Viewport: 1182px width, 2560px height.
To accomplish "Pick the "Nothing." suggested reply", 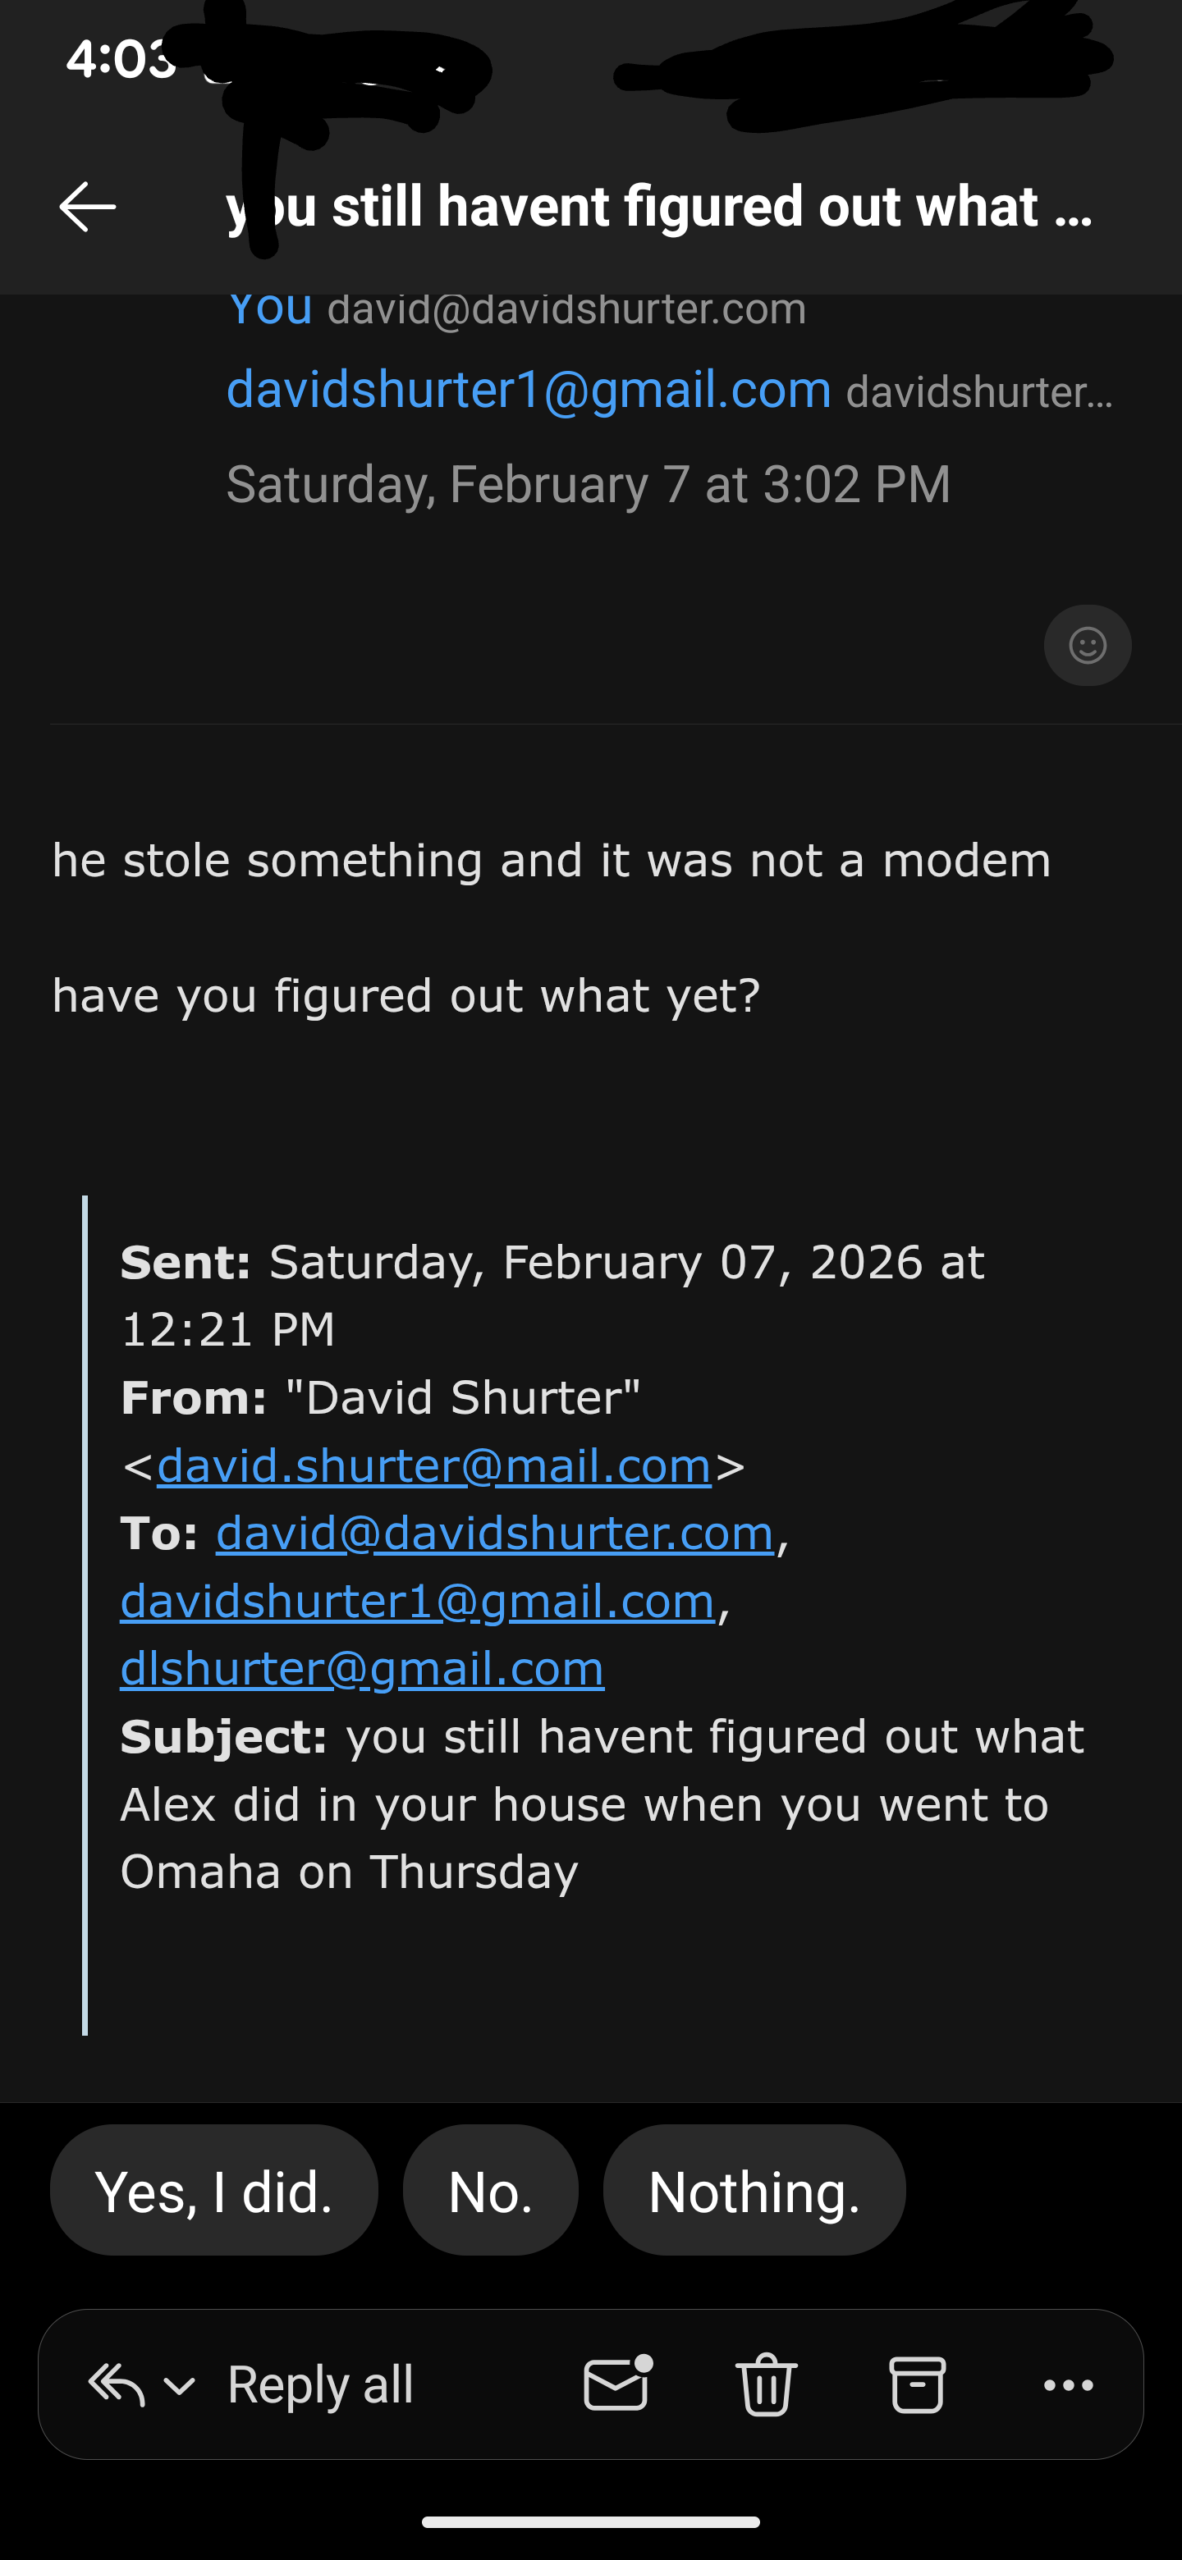I will [x=754, y=2193].
